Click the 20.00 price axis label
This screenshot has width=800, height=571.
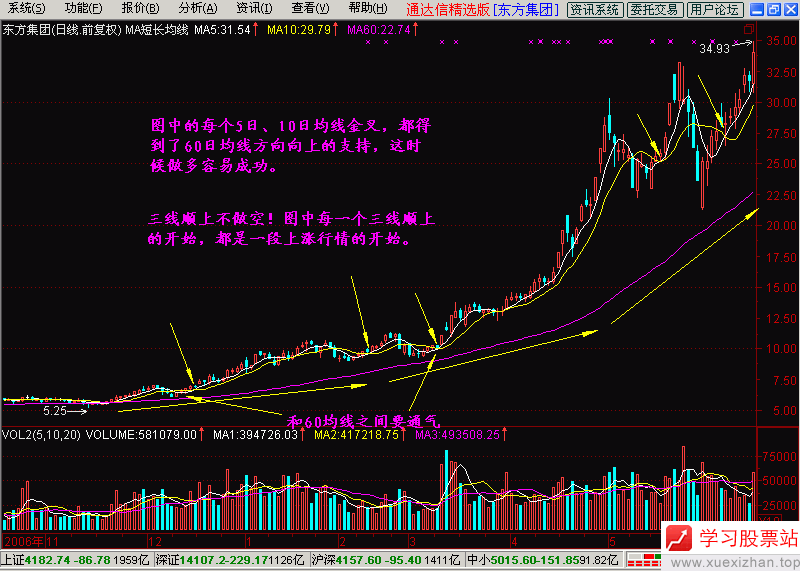coord(781,226)
